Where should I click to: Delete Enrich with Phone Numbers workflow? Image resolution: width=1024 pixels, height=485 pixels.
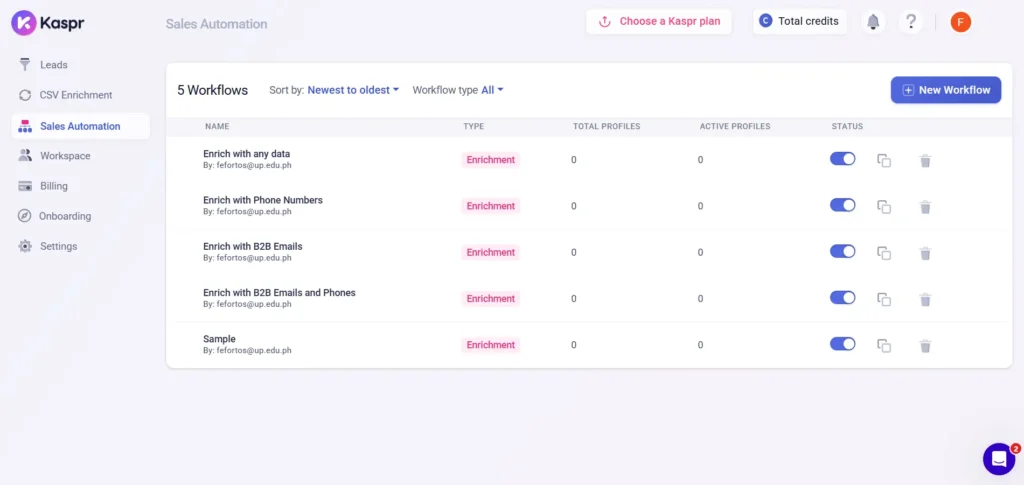point(925,207)
